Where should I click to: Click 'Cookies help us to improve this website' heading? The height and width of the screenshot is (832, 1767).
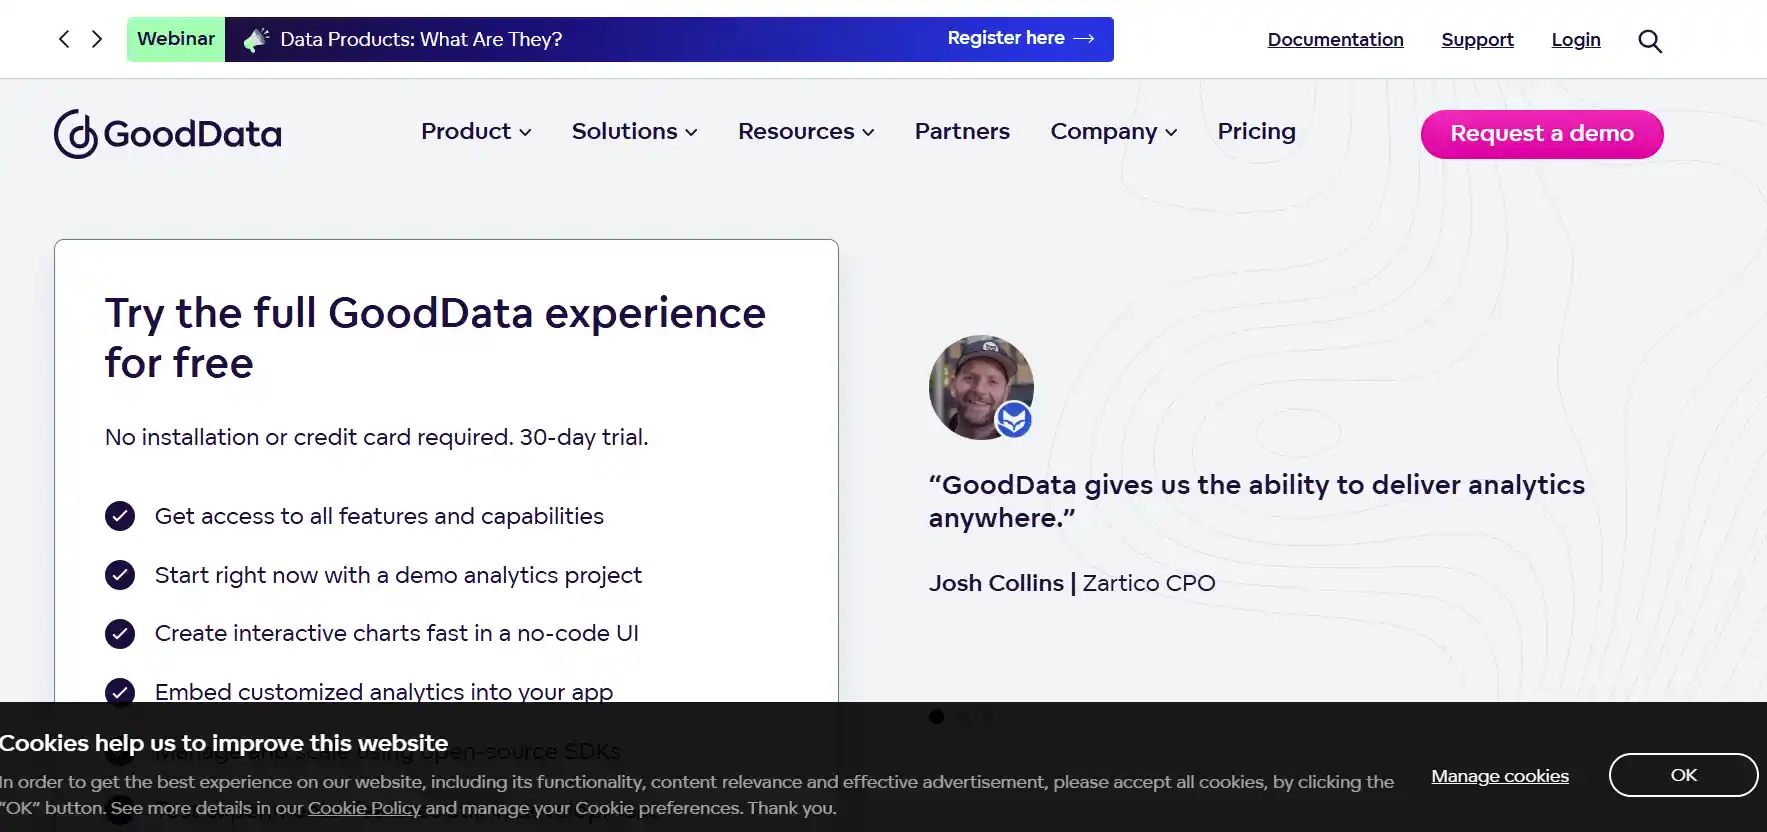224,743
